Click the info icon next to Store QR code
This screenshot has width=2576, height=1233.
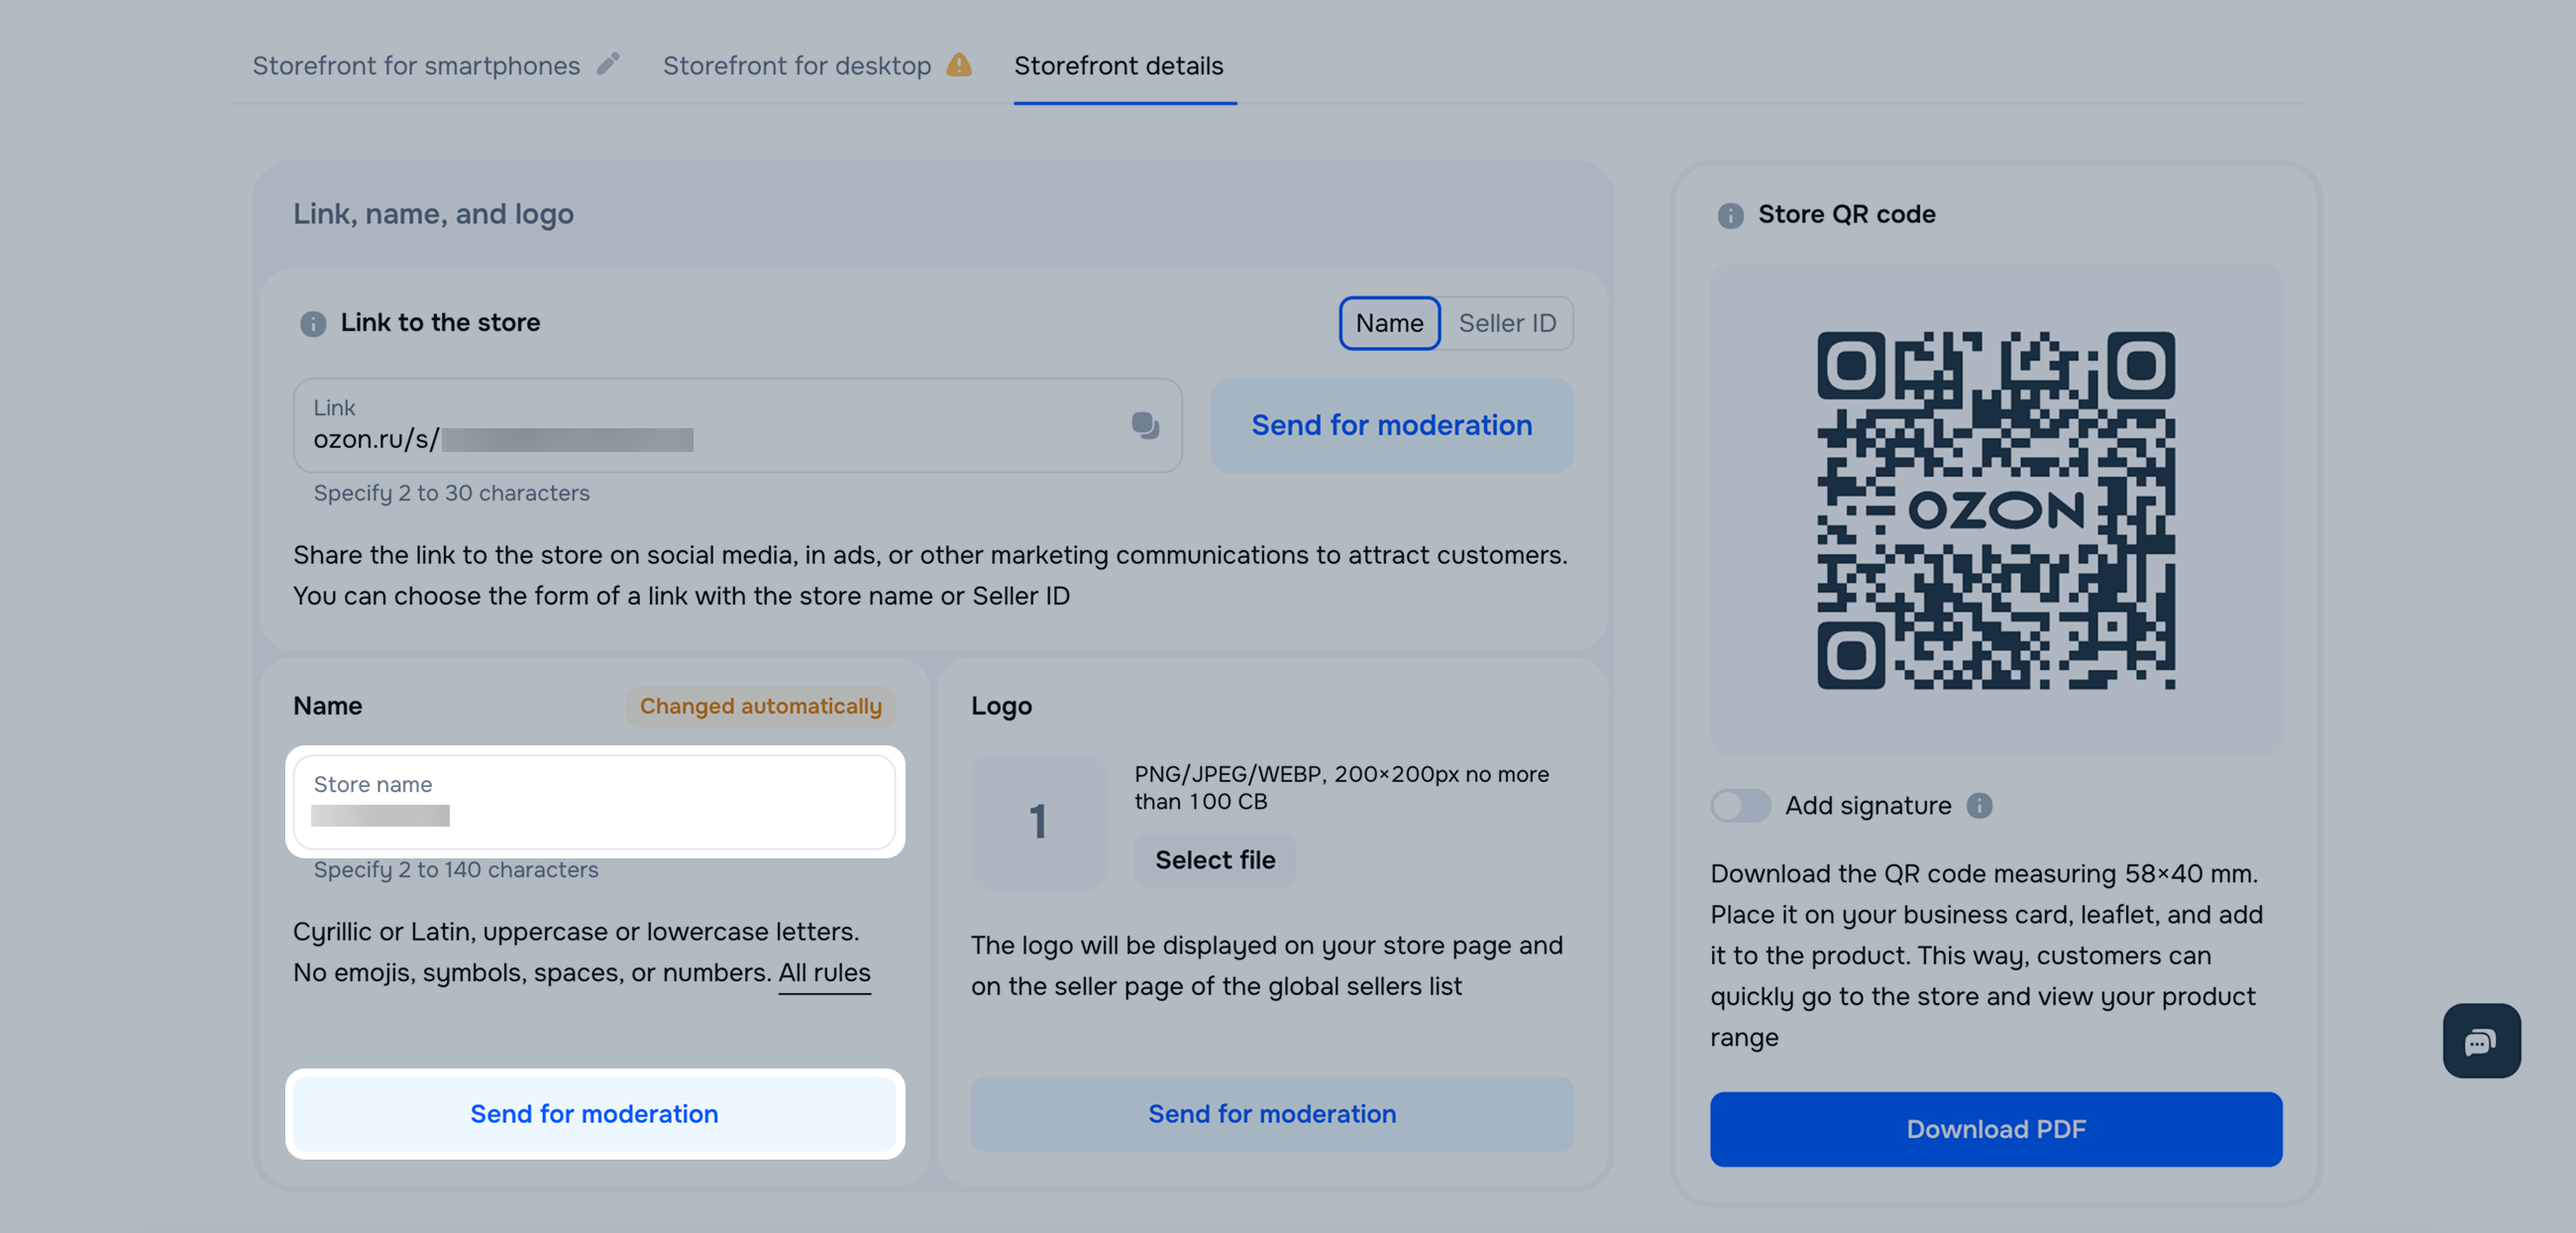pos(1730,215)
